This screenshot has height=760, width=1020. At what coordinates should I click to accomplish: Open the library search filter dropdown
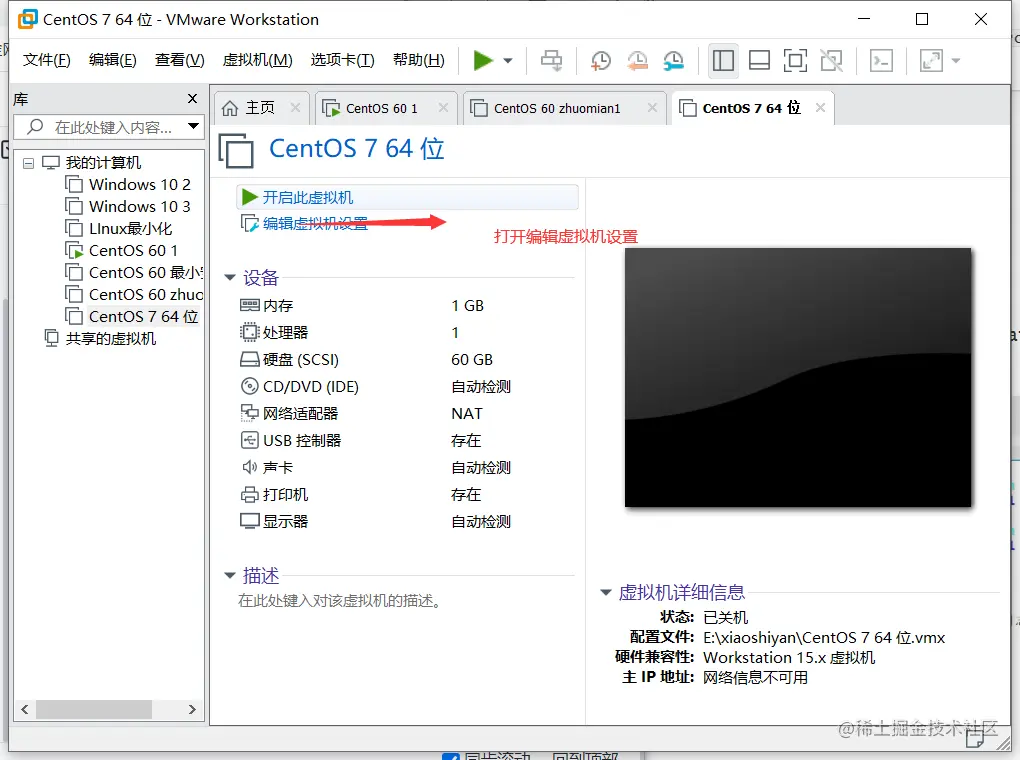194,126
